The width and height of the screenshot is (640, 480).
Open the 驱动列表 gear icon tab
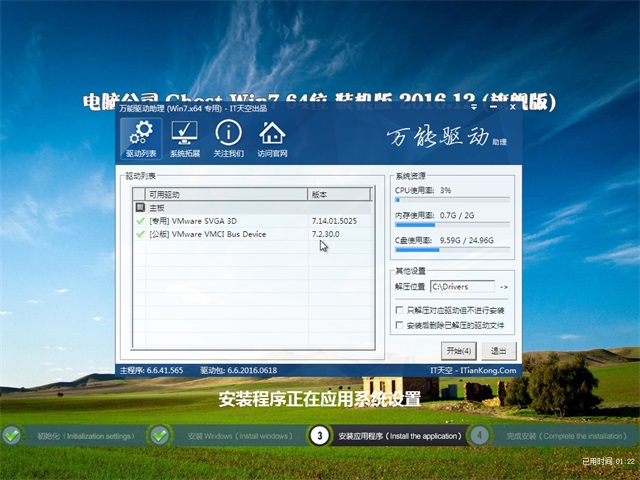point(141,139)
